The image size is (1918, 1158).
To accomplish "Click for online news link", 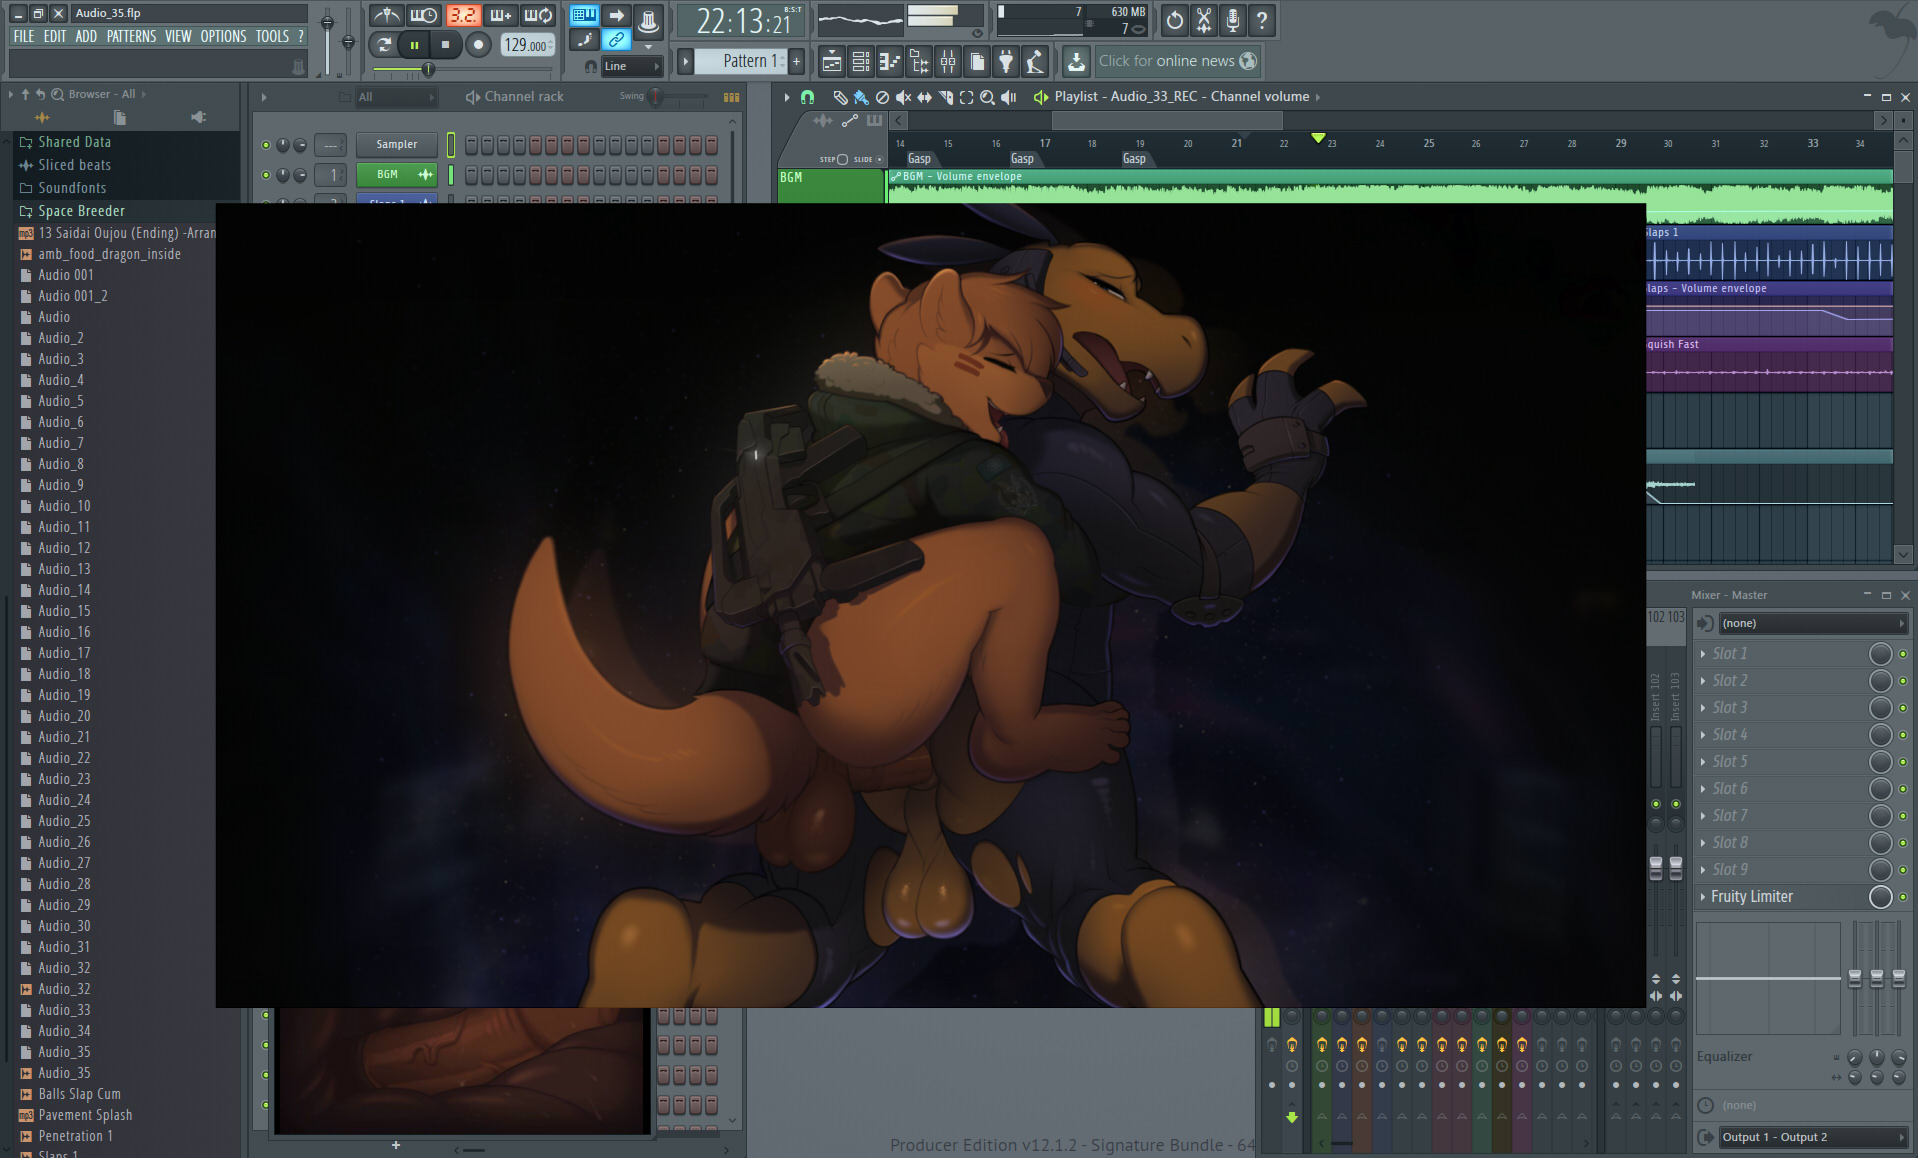I will click(x=1177, y=61).
